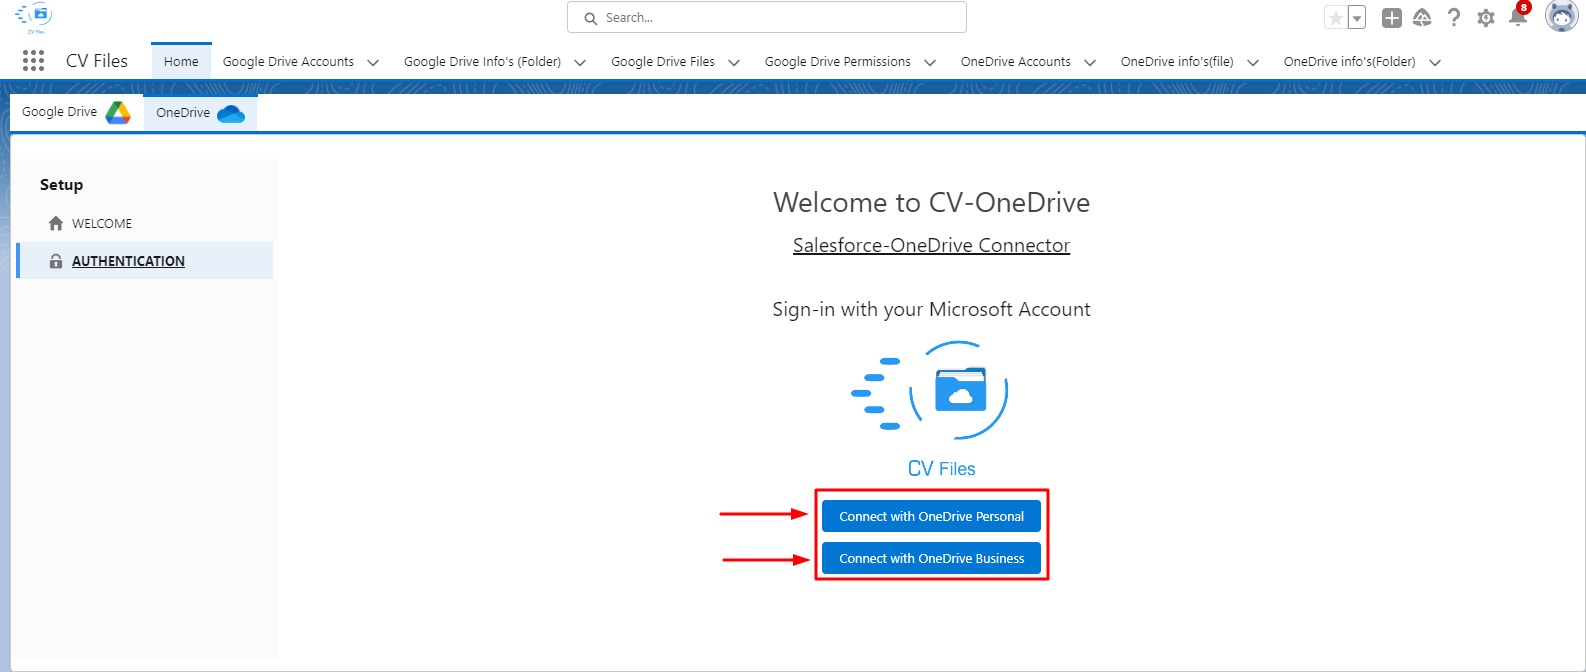The height and width of the screenshot is (672, 1586).
Task: Click the CV Files logo in header
Action: (34, 17)
